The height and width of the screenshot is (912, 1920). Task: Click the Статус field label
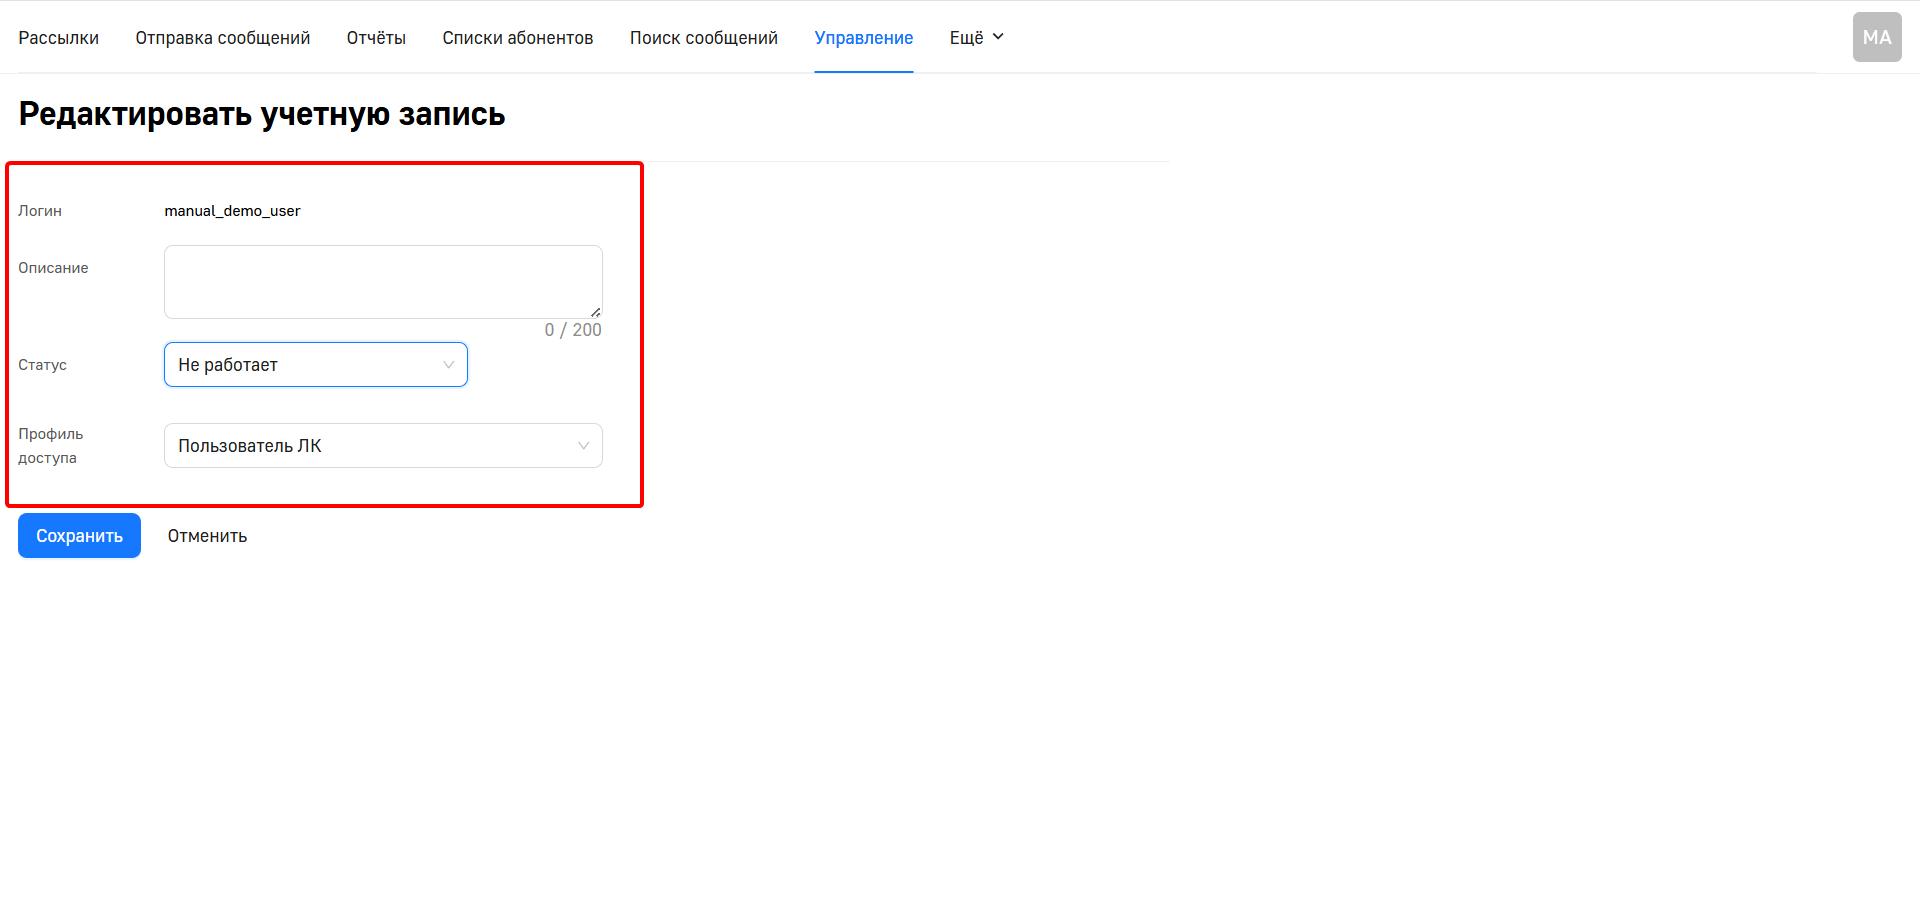pos(42,365)
